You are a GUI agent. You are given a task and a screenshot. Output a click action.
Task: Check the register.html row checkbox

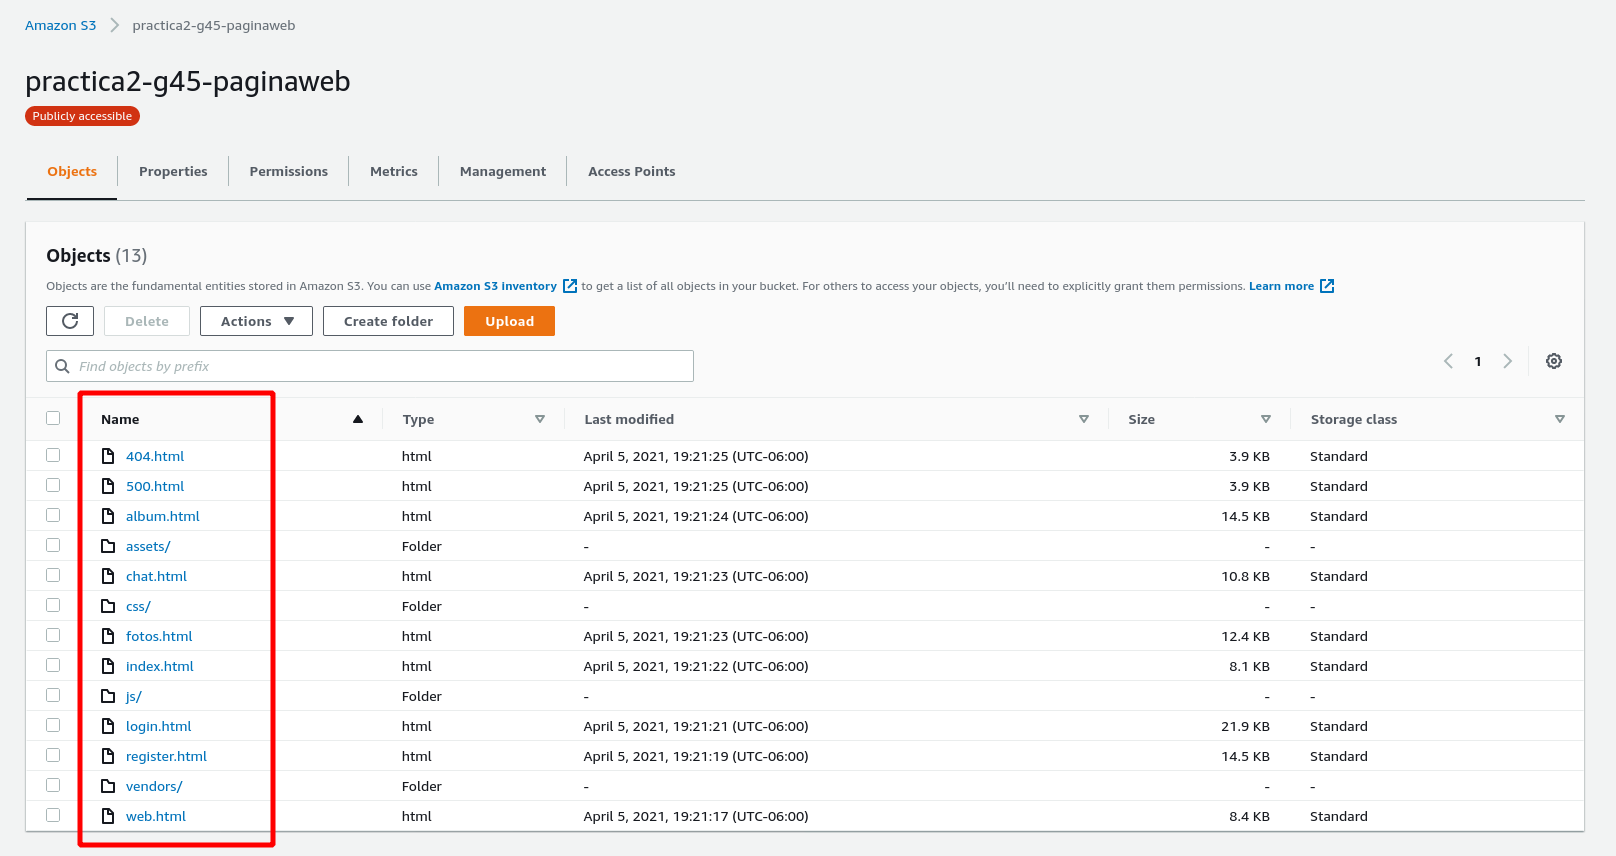click(53, 755)
